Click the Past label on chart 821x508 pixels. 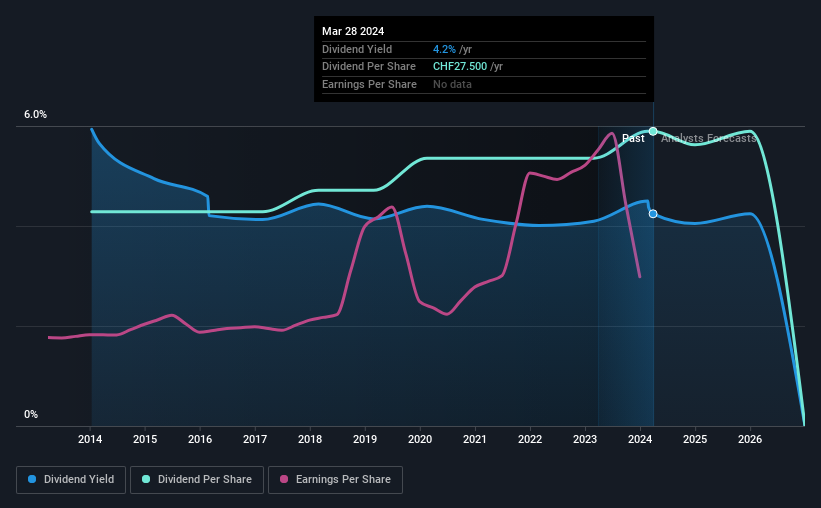[633, 138]
